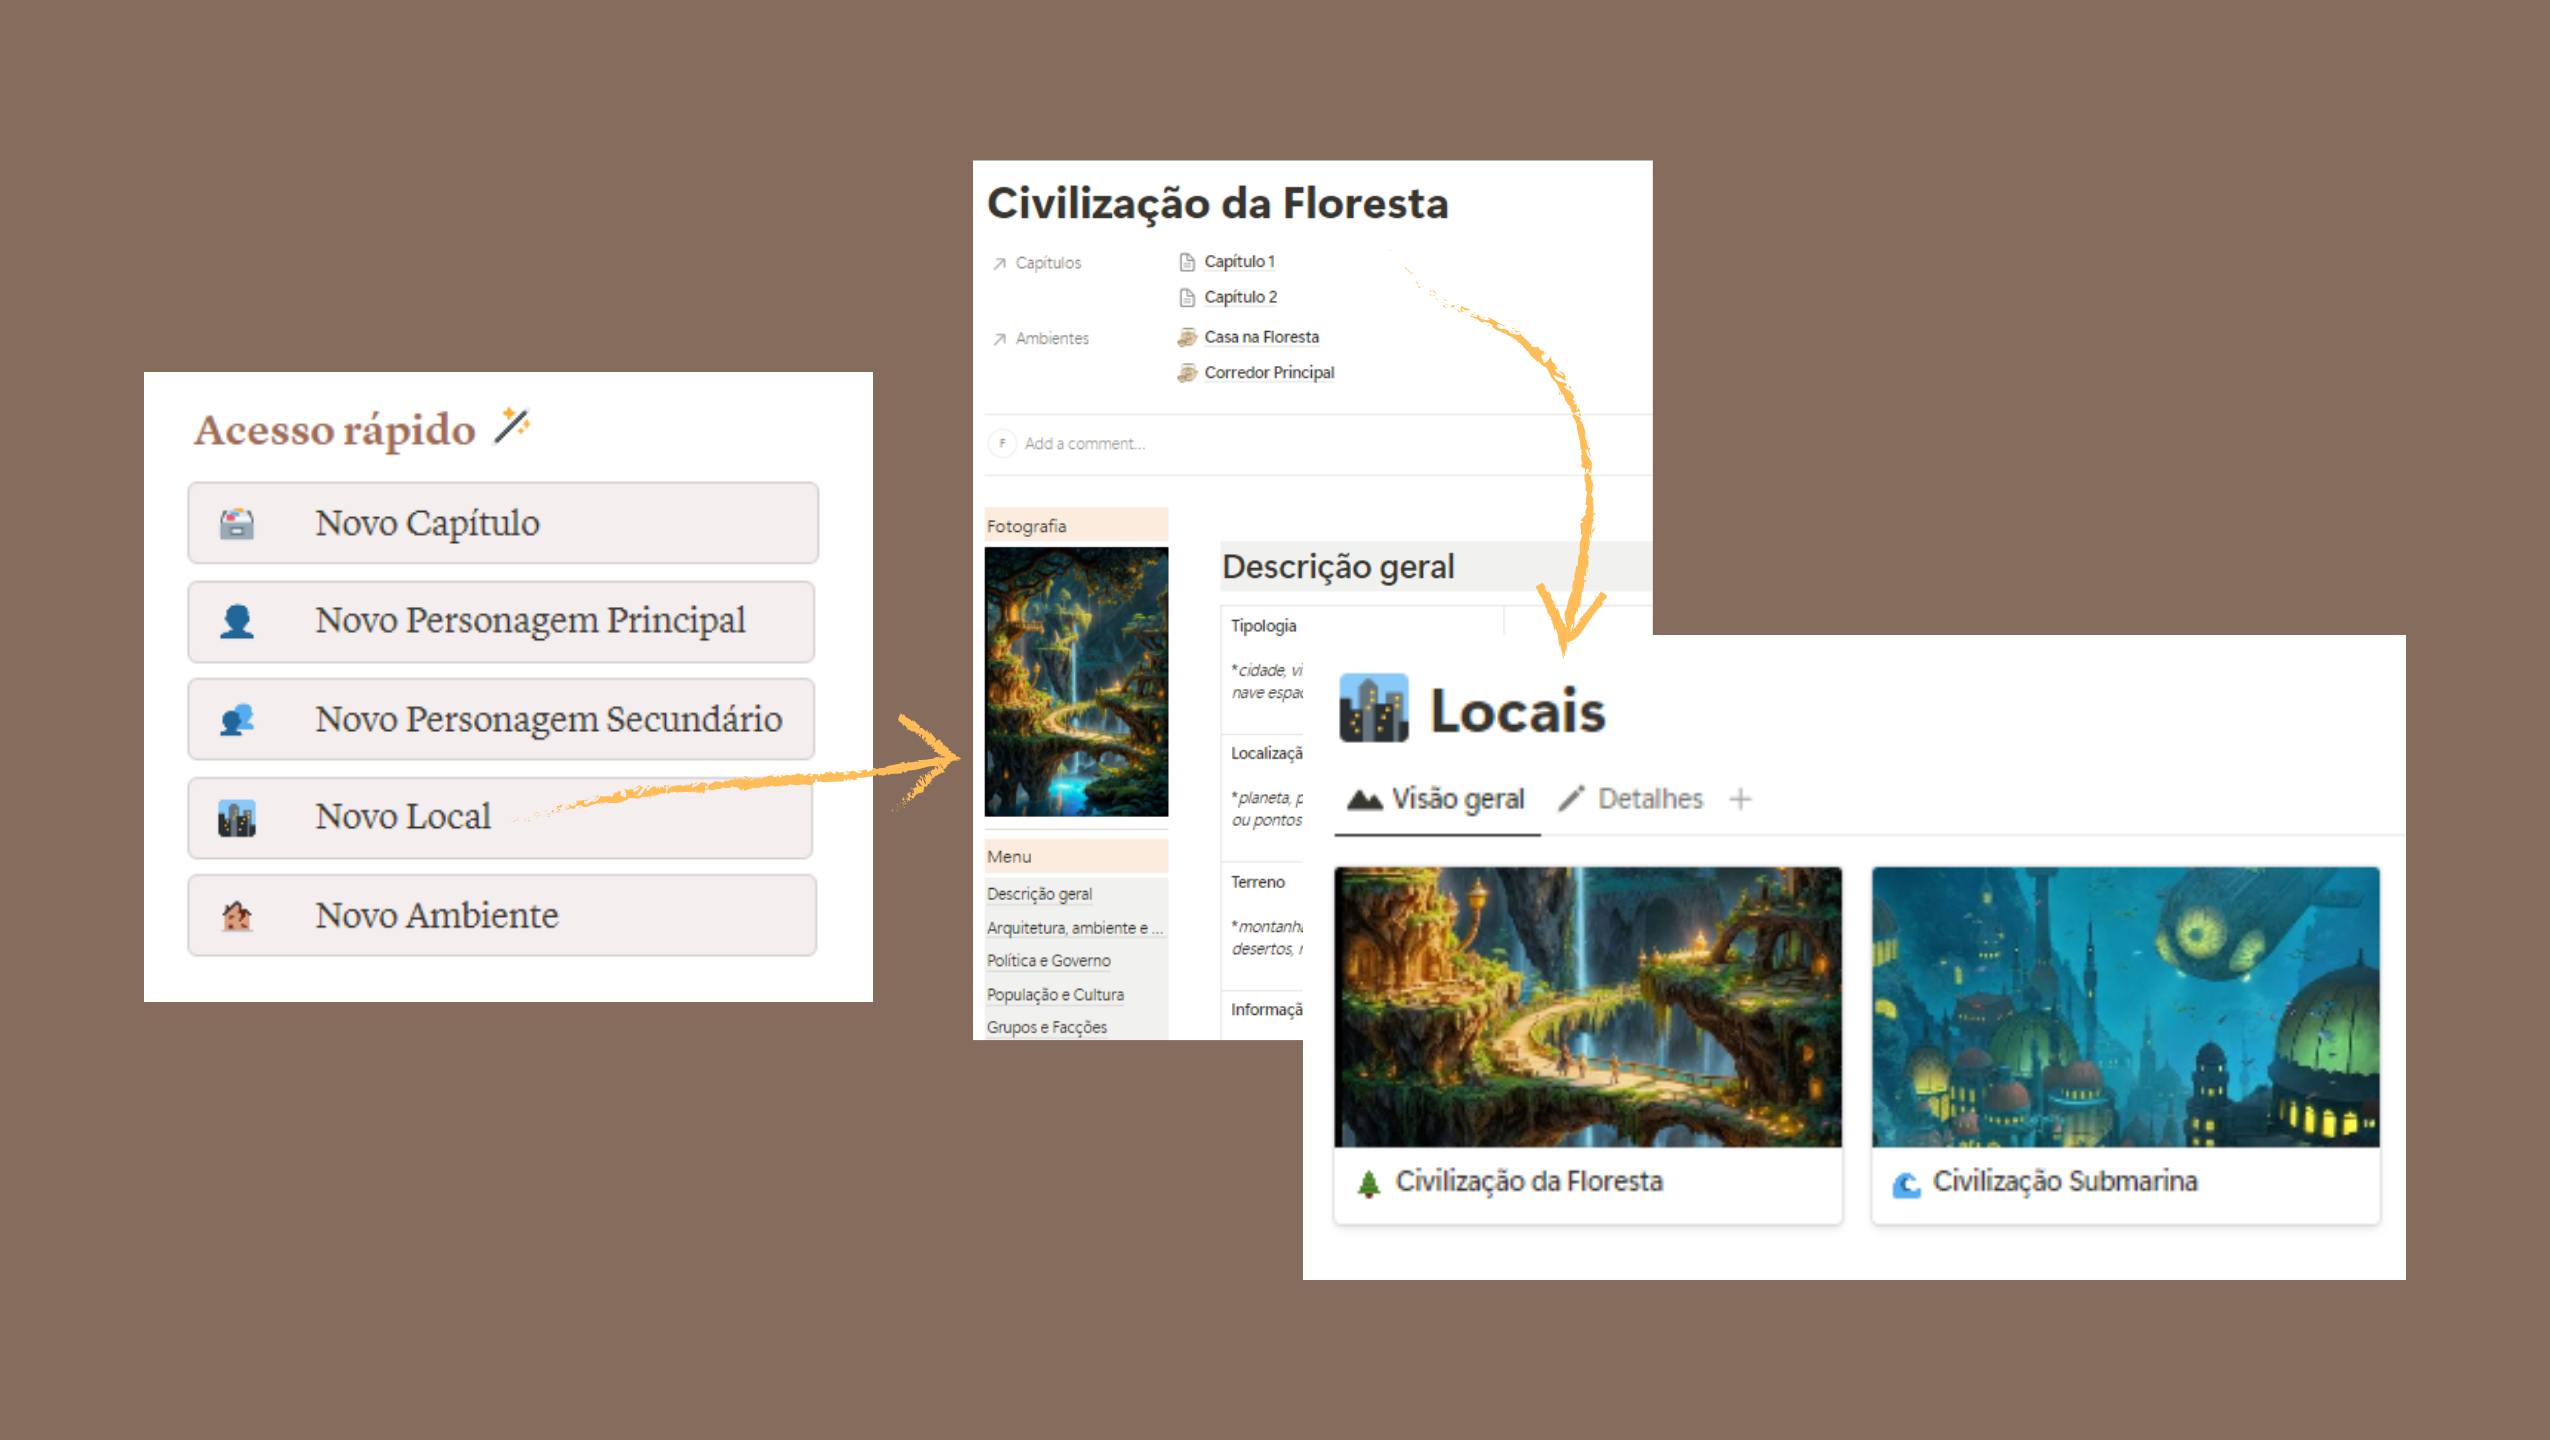The width and height of the screenshot is (2550, 1440).
Task: Open Corredor Principal ambiente link
Action: click(1268, 373)
